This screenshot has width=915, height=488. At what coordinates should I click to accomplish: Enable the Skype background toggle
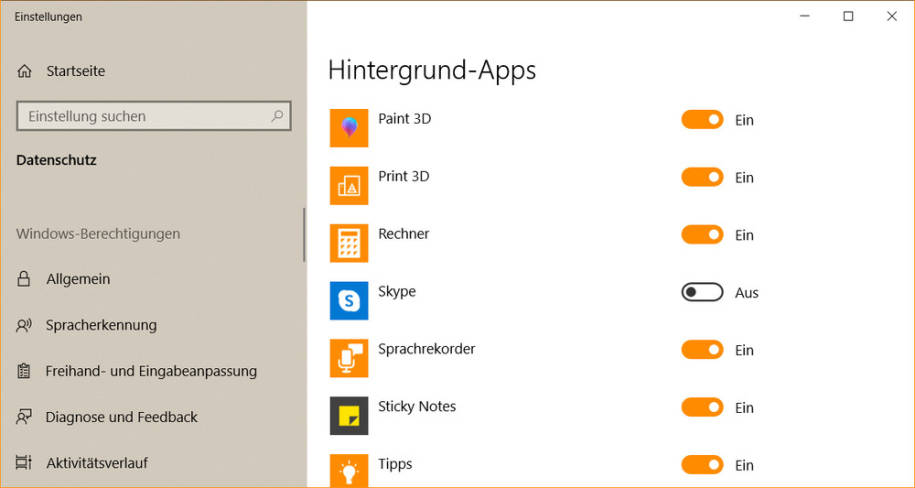click(702, 292)
